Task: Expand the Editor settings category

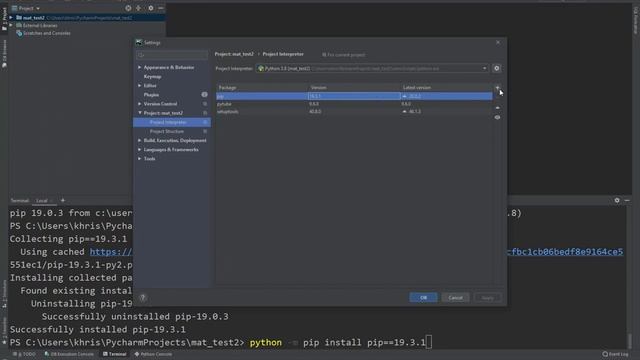Action: [x=140, y=86]
